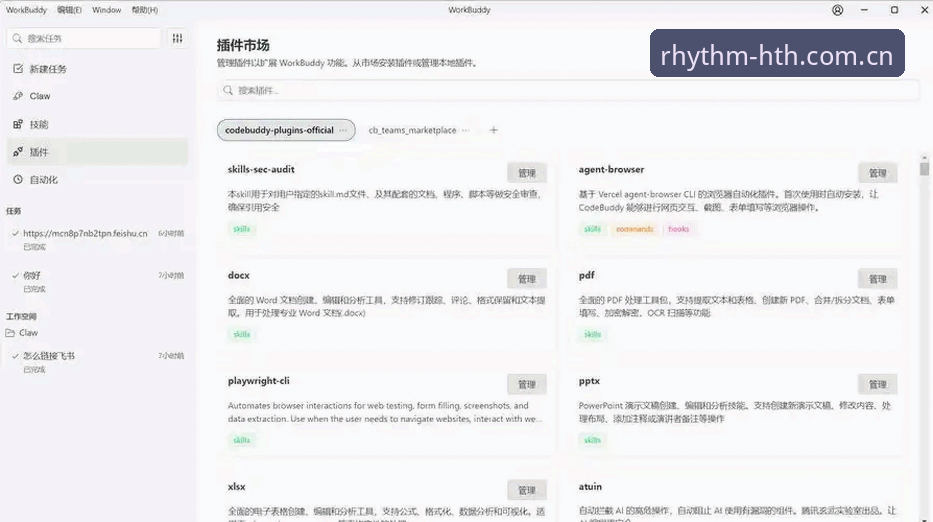Manage the docx plugin

(x=527, y=279)
